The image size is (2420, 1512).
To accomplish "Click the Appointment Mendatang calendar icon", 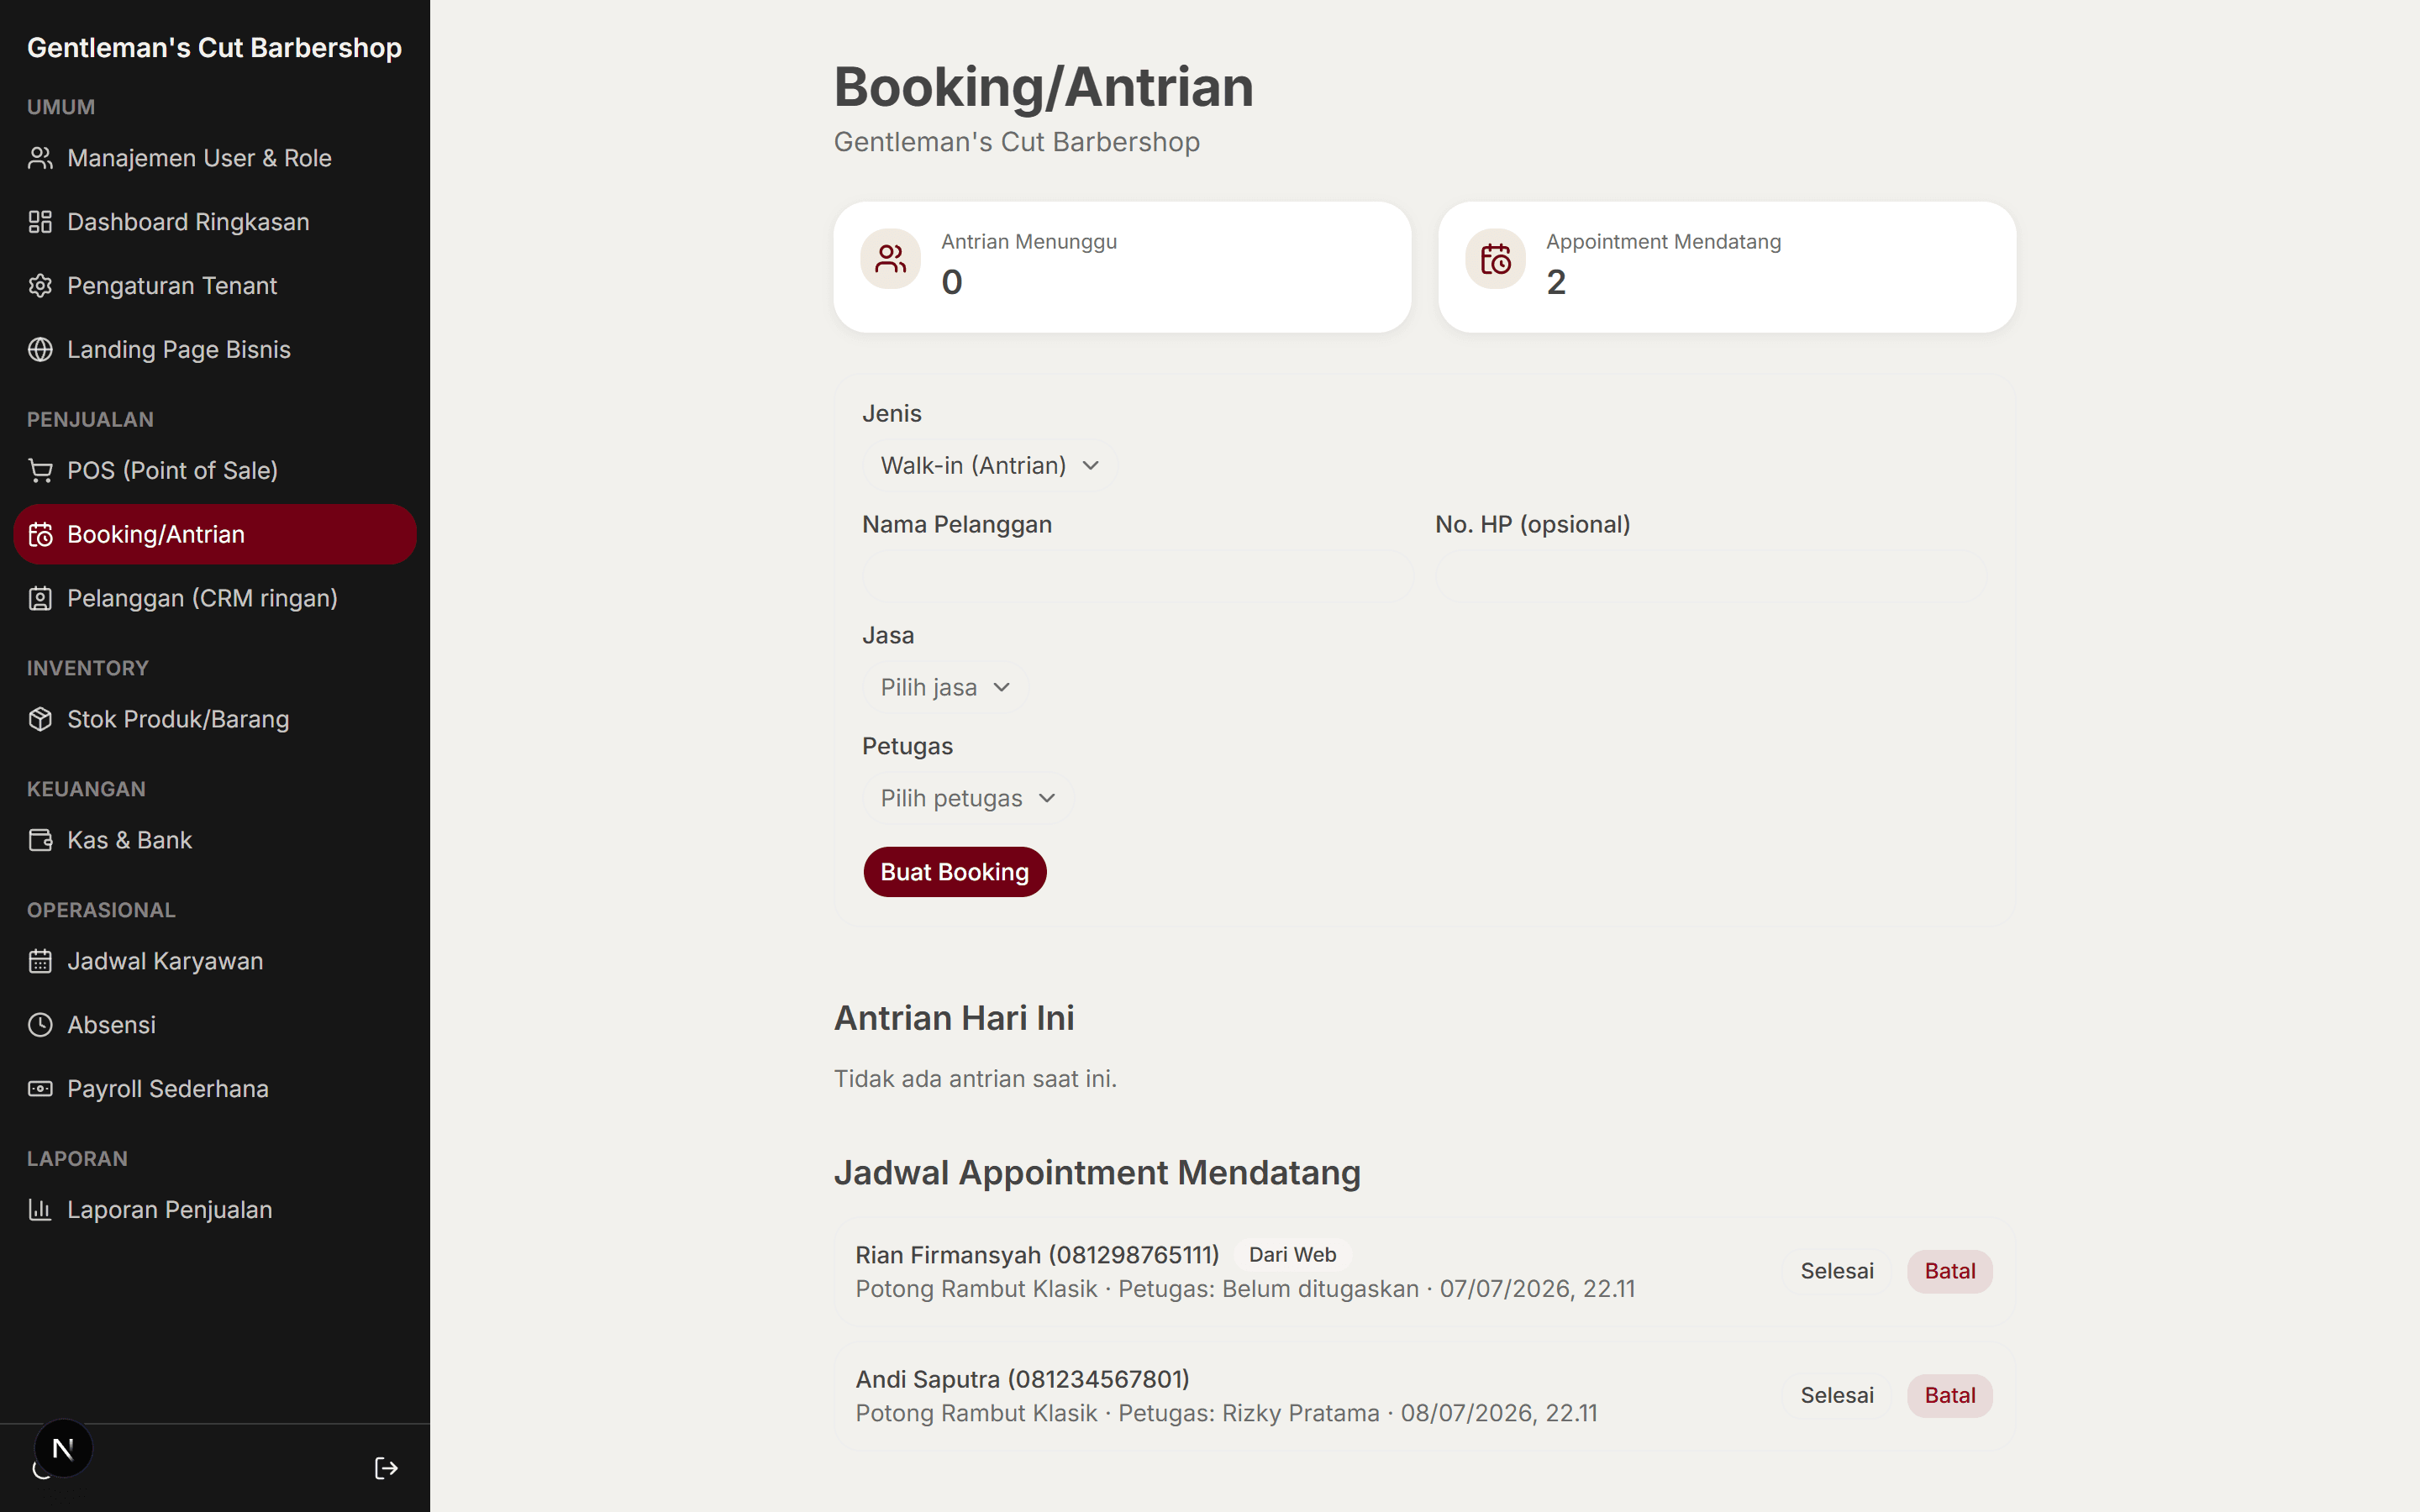I will click(x=1495, y=260).
